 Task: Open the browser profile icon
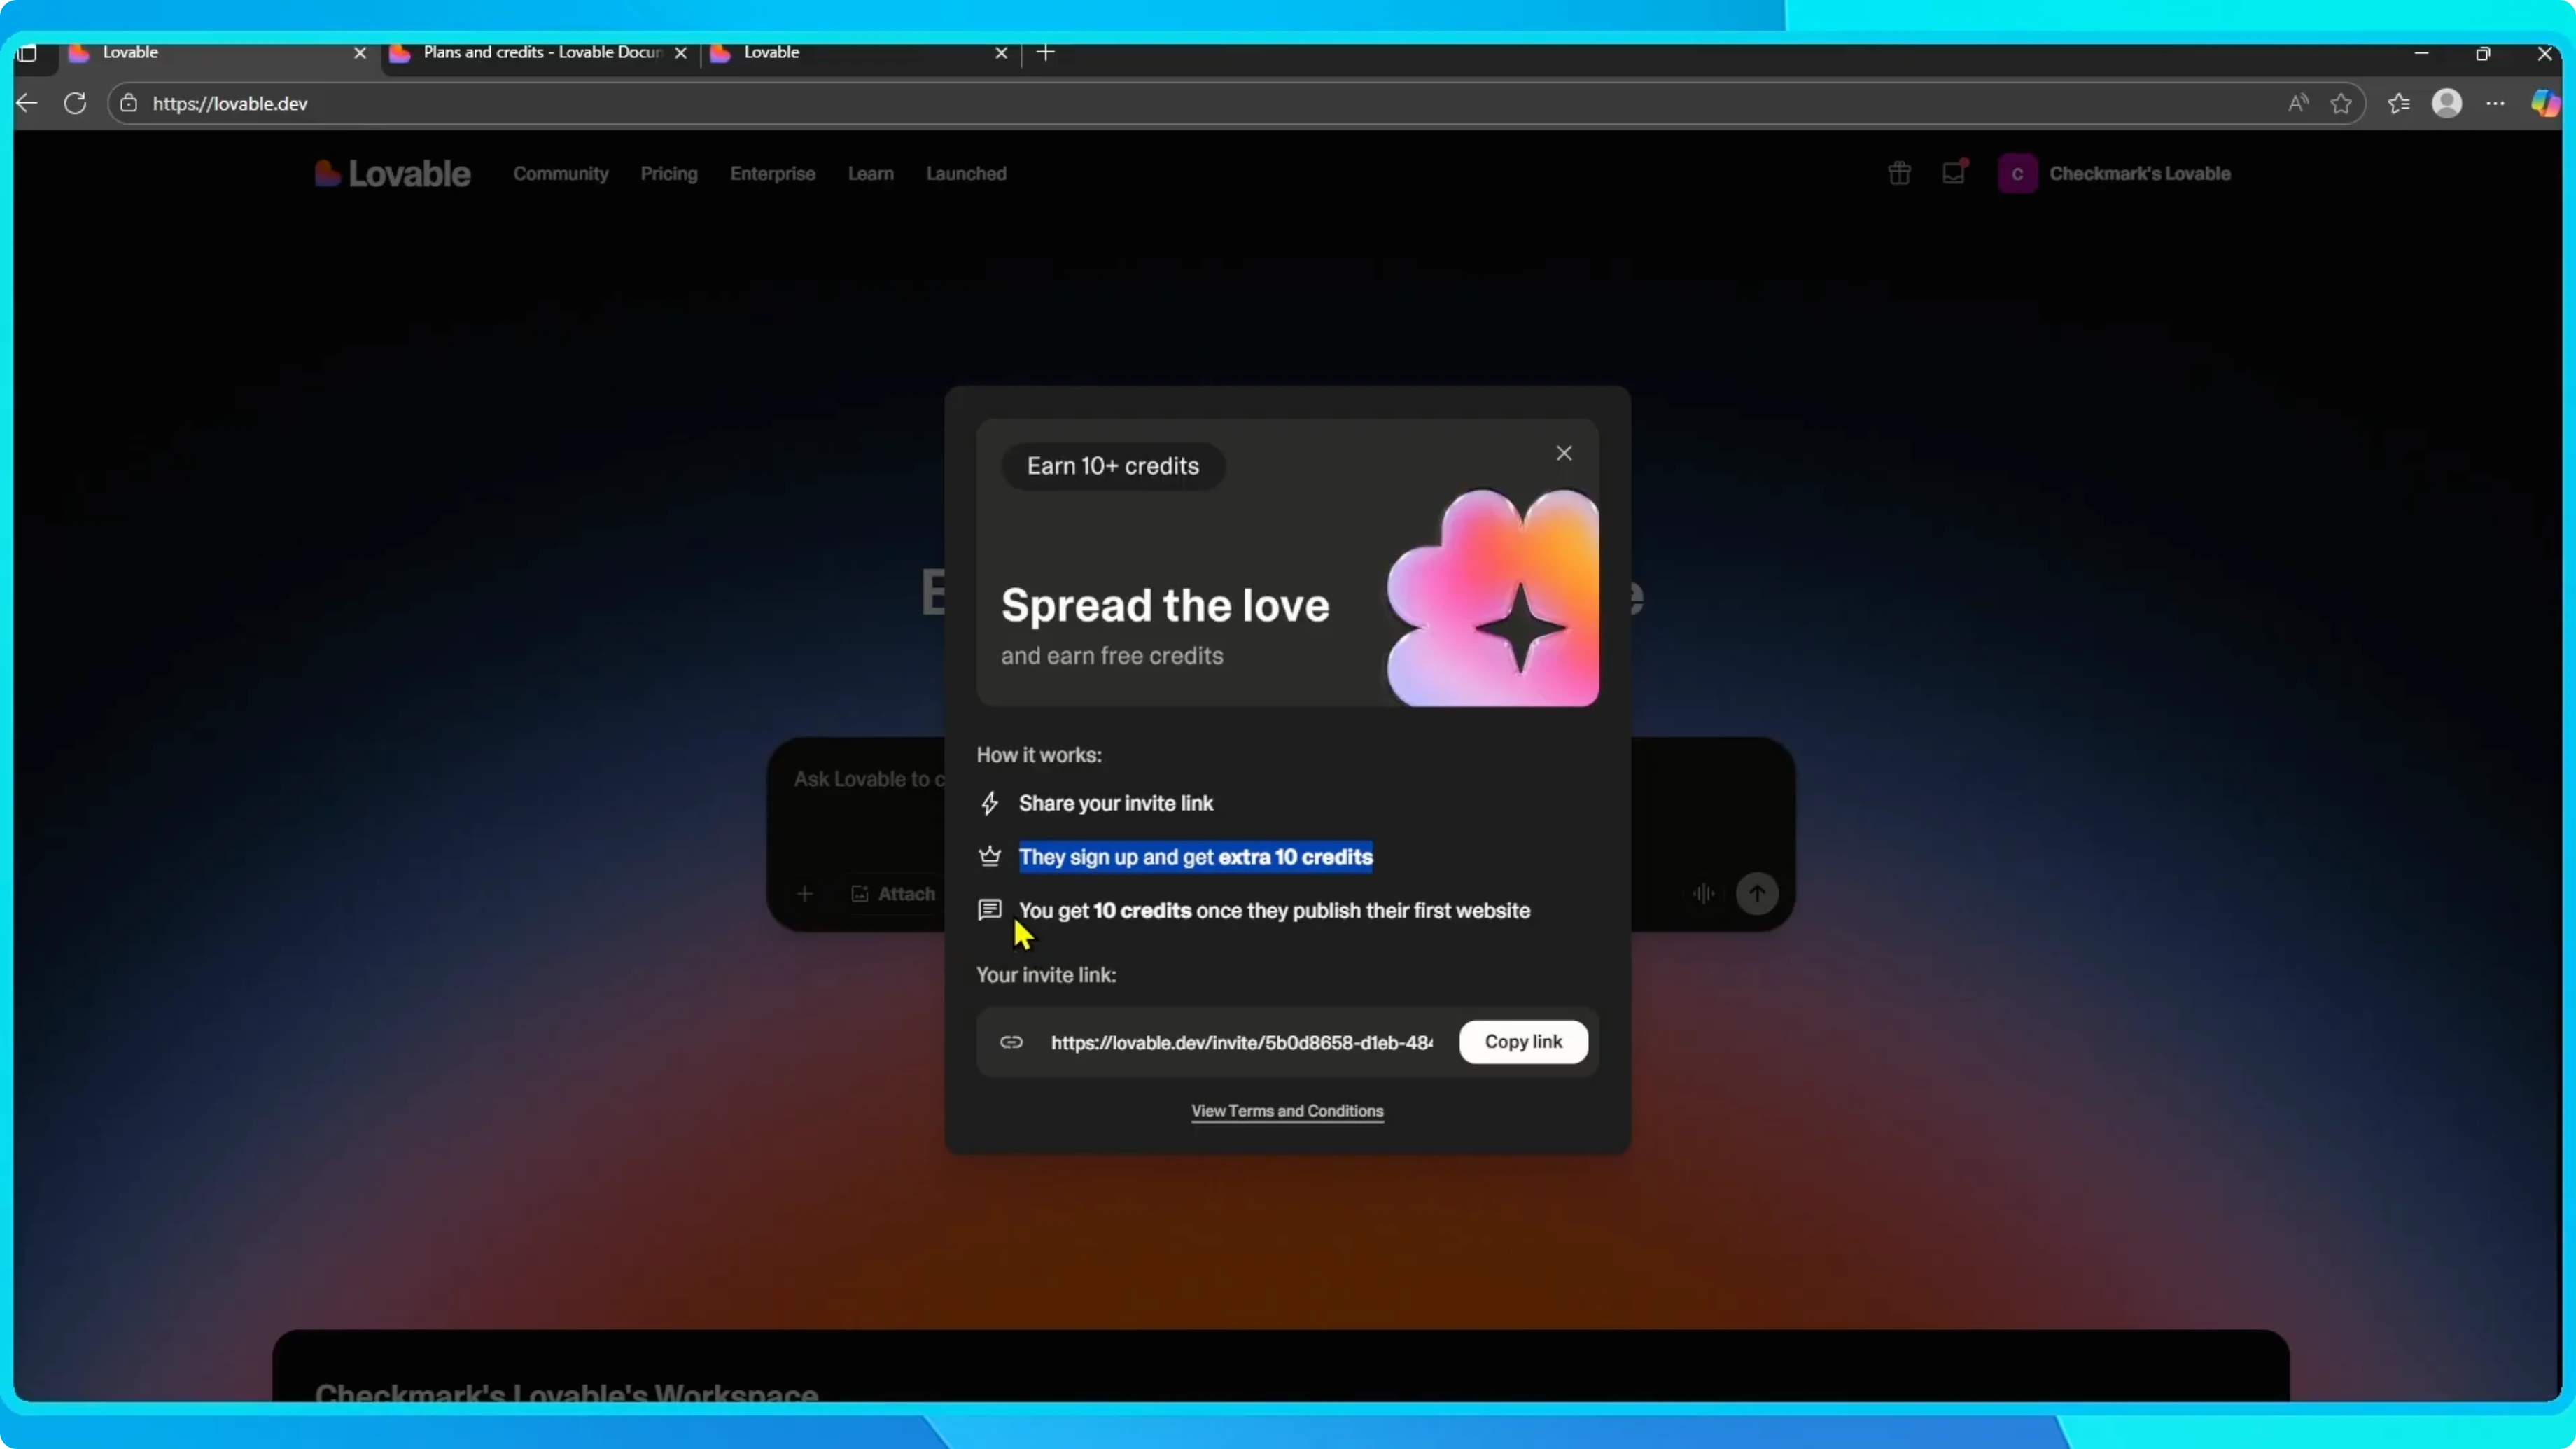(x=2447, y=103)
